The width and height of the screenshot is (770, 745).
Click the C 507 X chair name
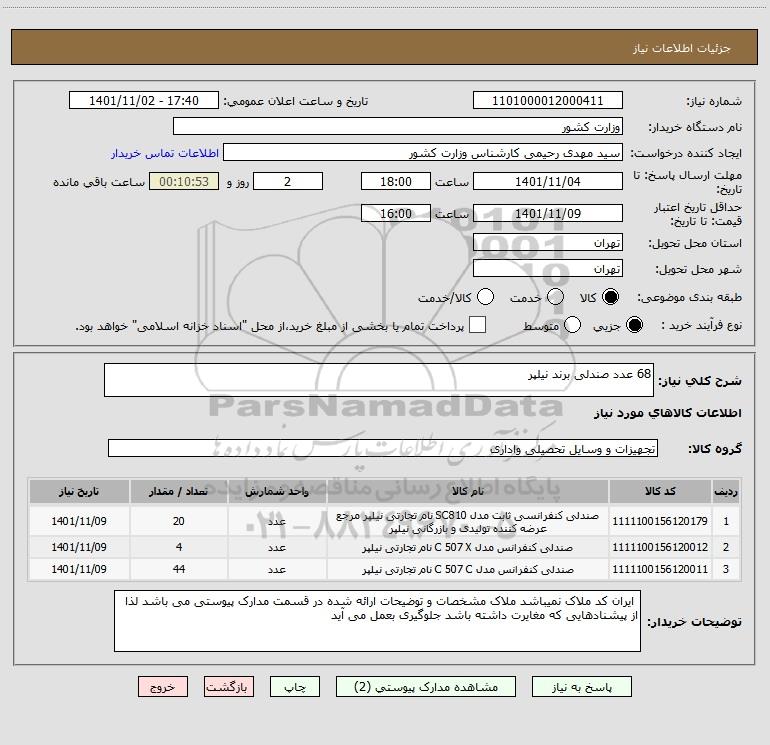(x=468, y=547)
